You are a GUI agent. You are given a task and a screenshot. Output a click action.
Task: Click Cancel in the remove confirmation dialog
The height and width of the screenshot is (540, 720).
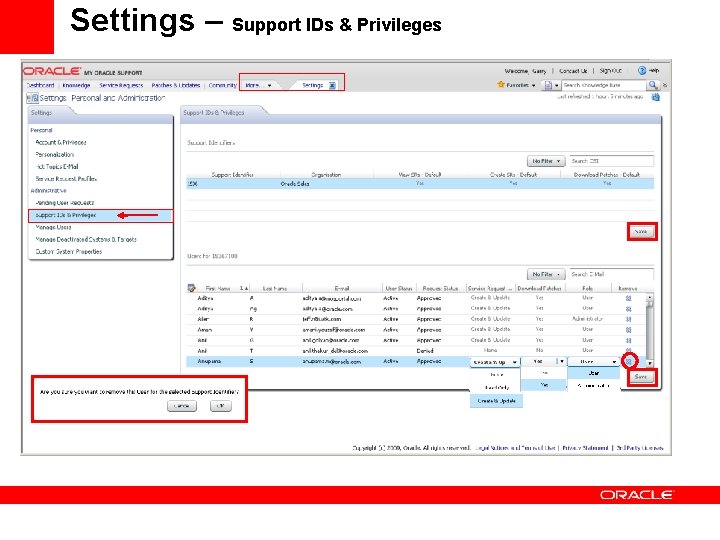pos(182,406)
